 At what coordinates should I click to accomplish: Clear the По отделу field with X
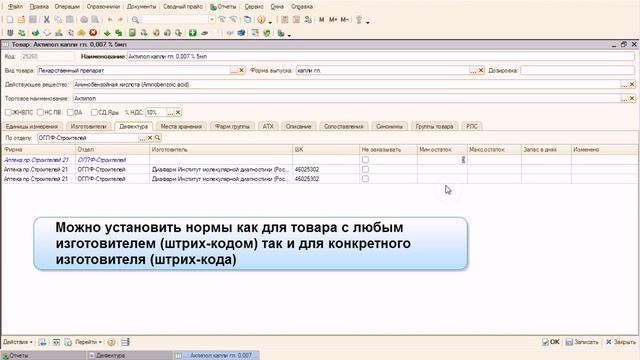click(150, 138)
